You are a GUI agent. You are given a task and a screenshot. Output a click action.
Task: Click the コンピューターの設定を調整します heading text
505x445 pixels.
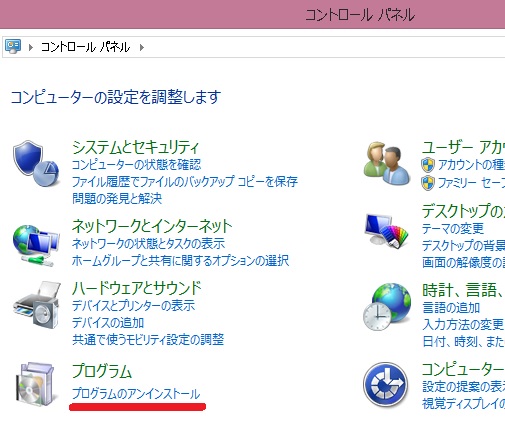click(116, 97)
